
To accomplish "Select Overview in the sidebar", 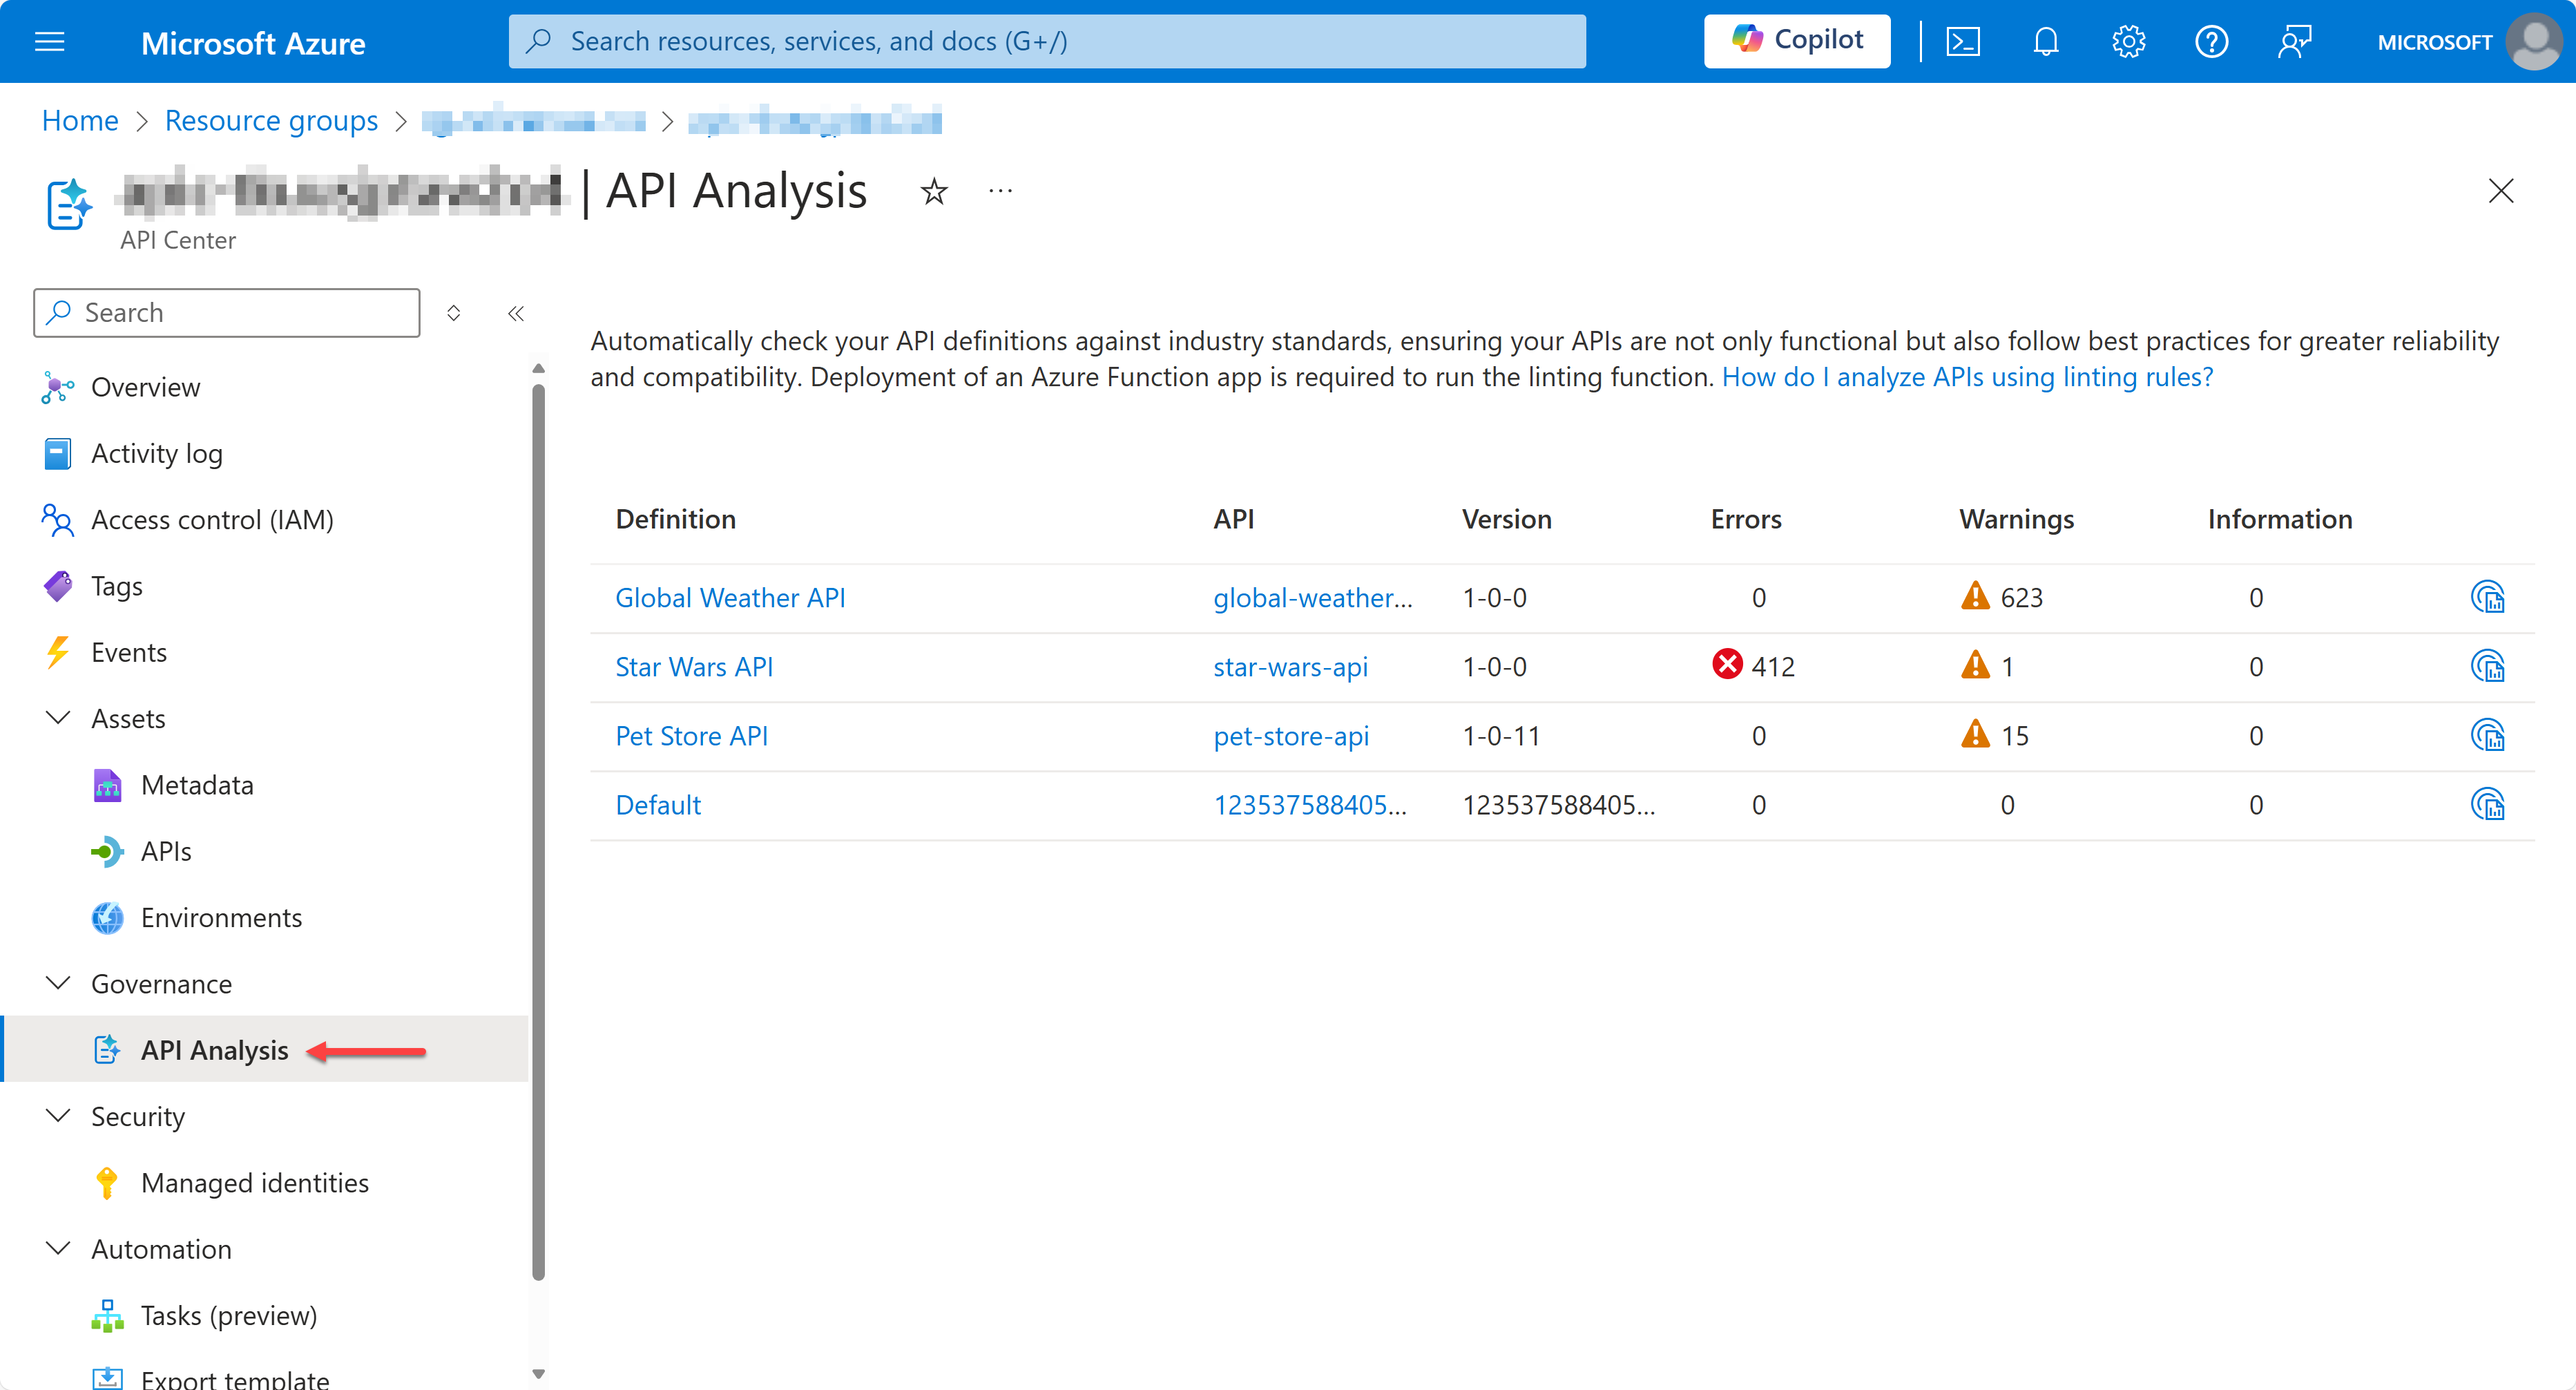I will point(145,387).
